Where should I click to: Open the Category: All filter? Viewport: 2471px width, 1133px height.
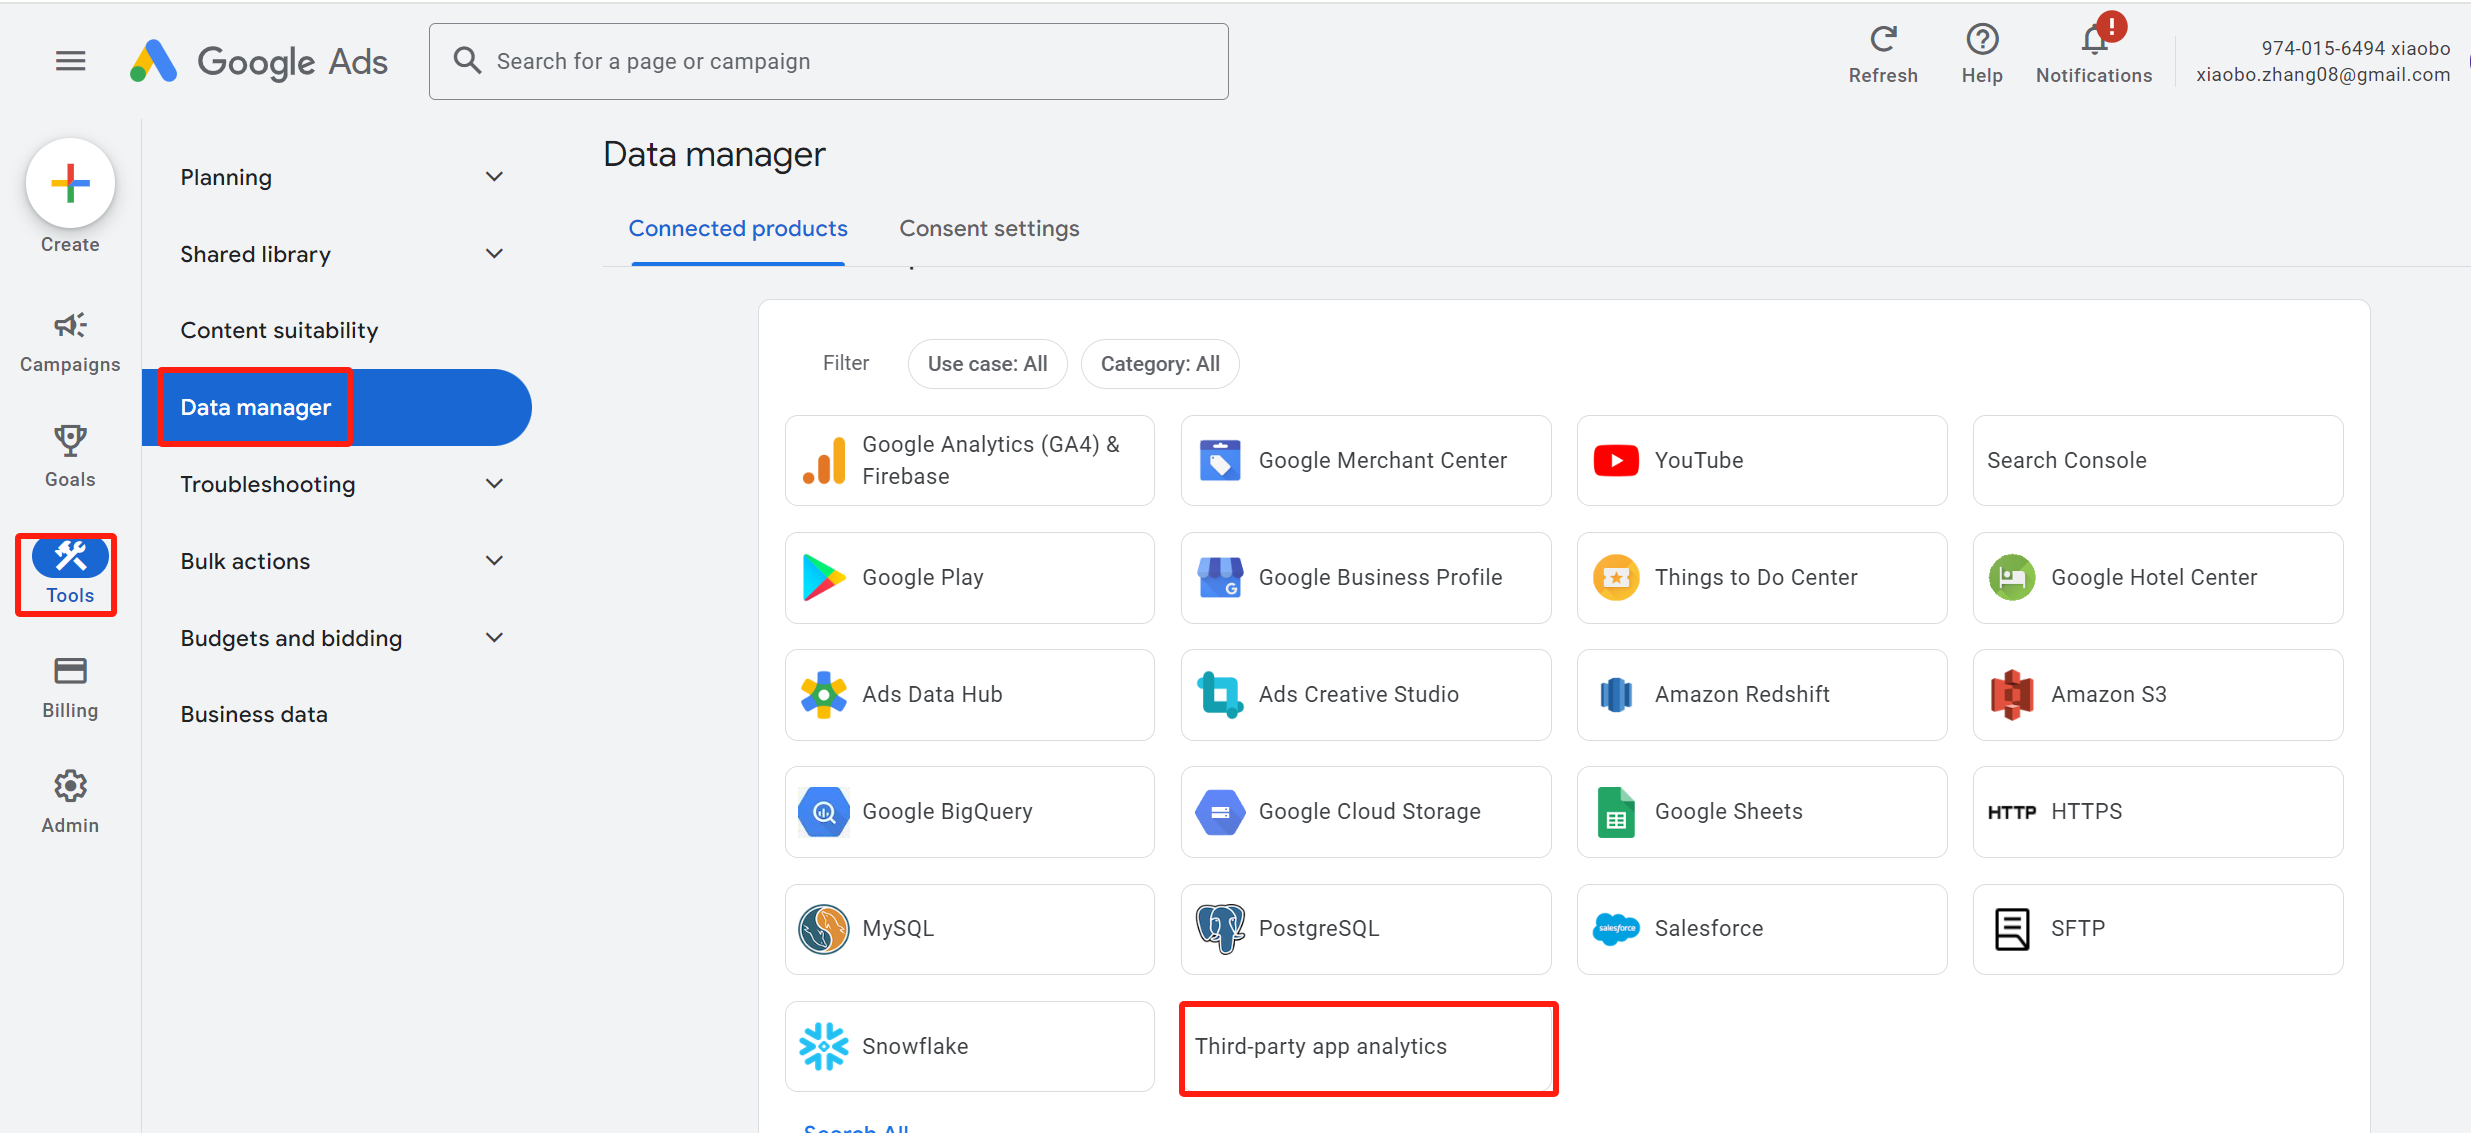click(x=1160, y=364)
